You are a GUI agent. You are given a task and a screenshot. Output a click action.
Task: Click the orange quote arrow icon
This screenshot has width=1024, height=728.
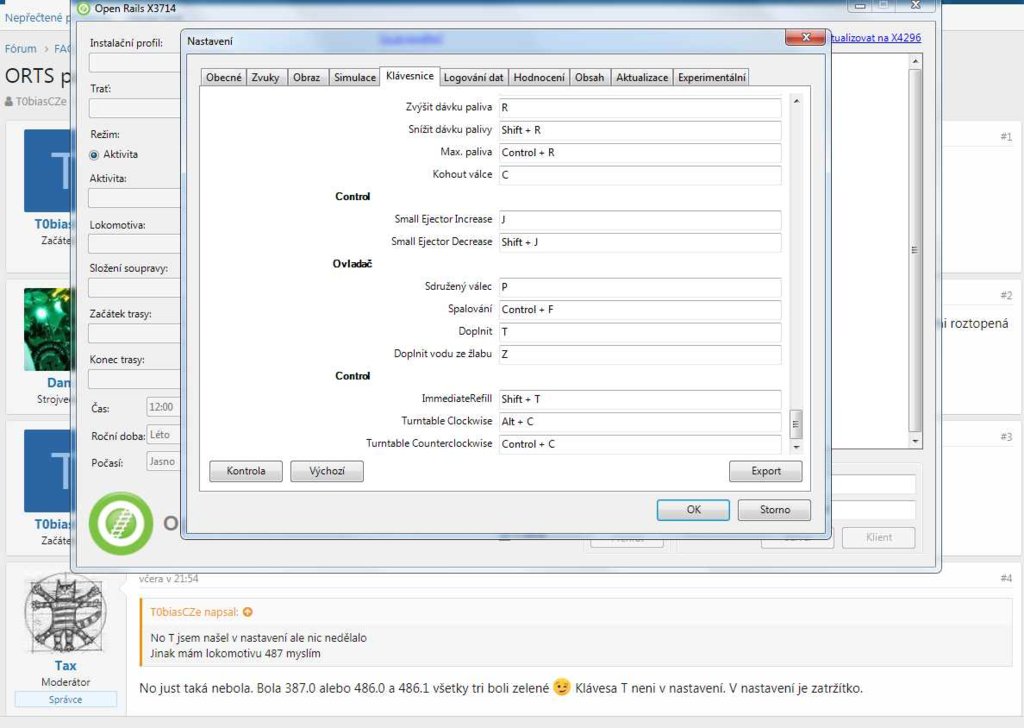(248, 612)
